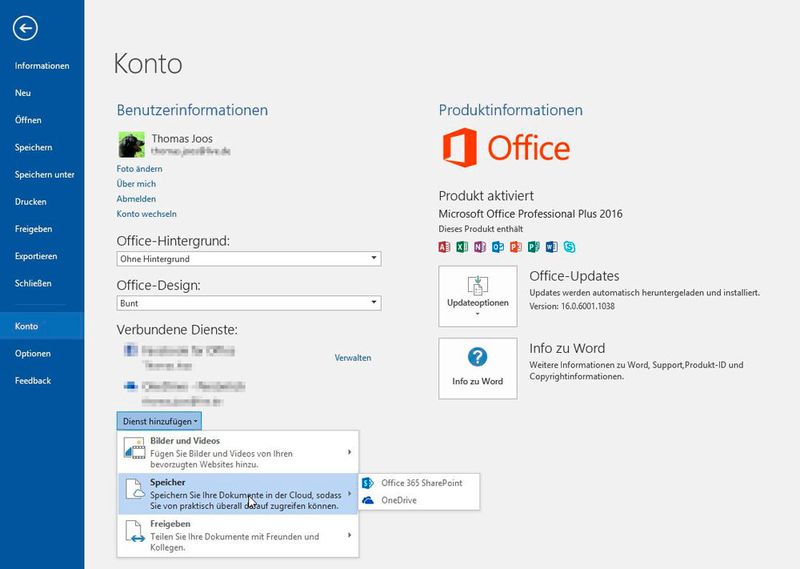The height and width of the screenshot is (569, 800).
Task: Click the Bilder und Videos menu title
Action: click(185, 440)
